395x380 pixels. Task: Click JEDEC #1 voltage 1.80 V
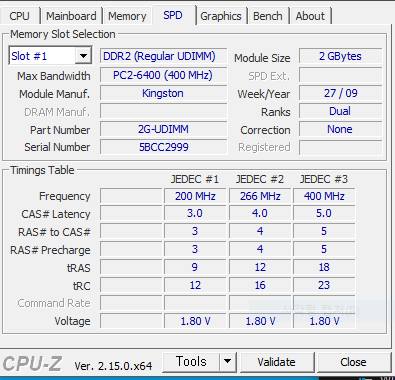(x=195, y=321)
